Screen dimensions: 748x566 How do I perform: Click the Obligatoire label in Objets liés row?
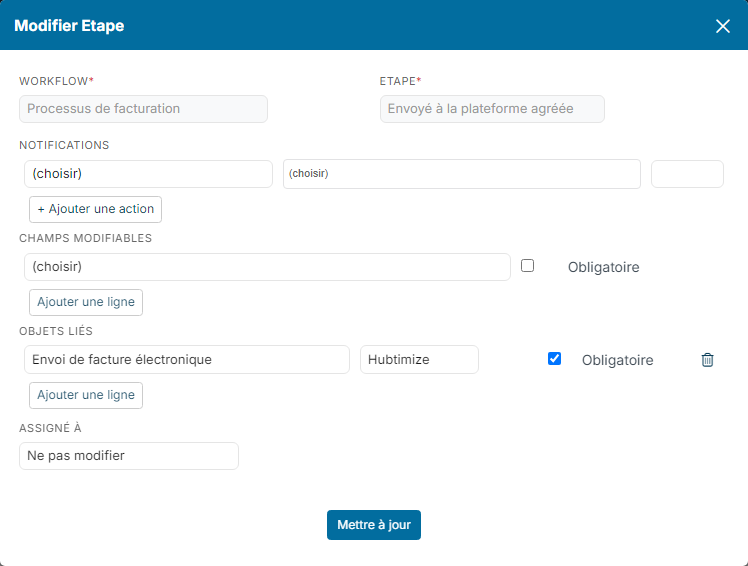[617, 360]
